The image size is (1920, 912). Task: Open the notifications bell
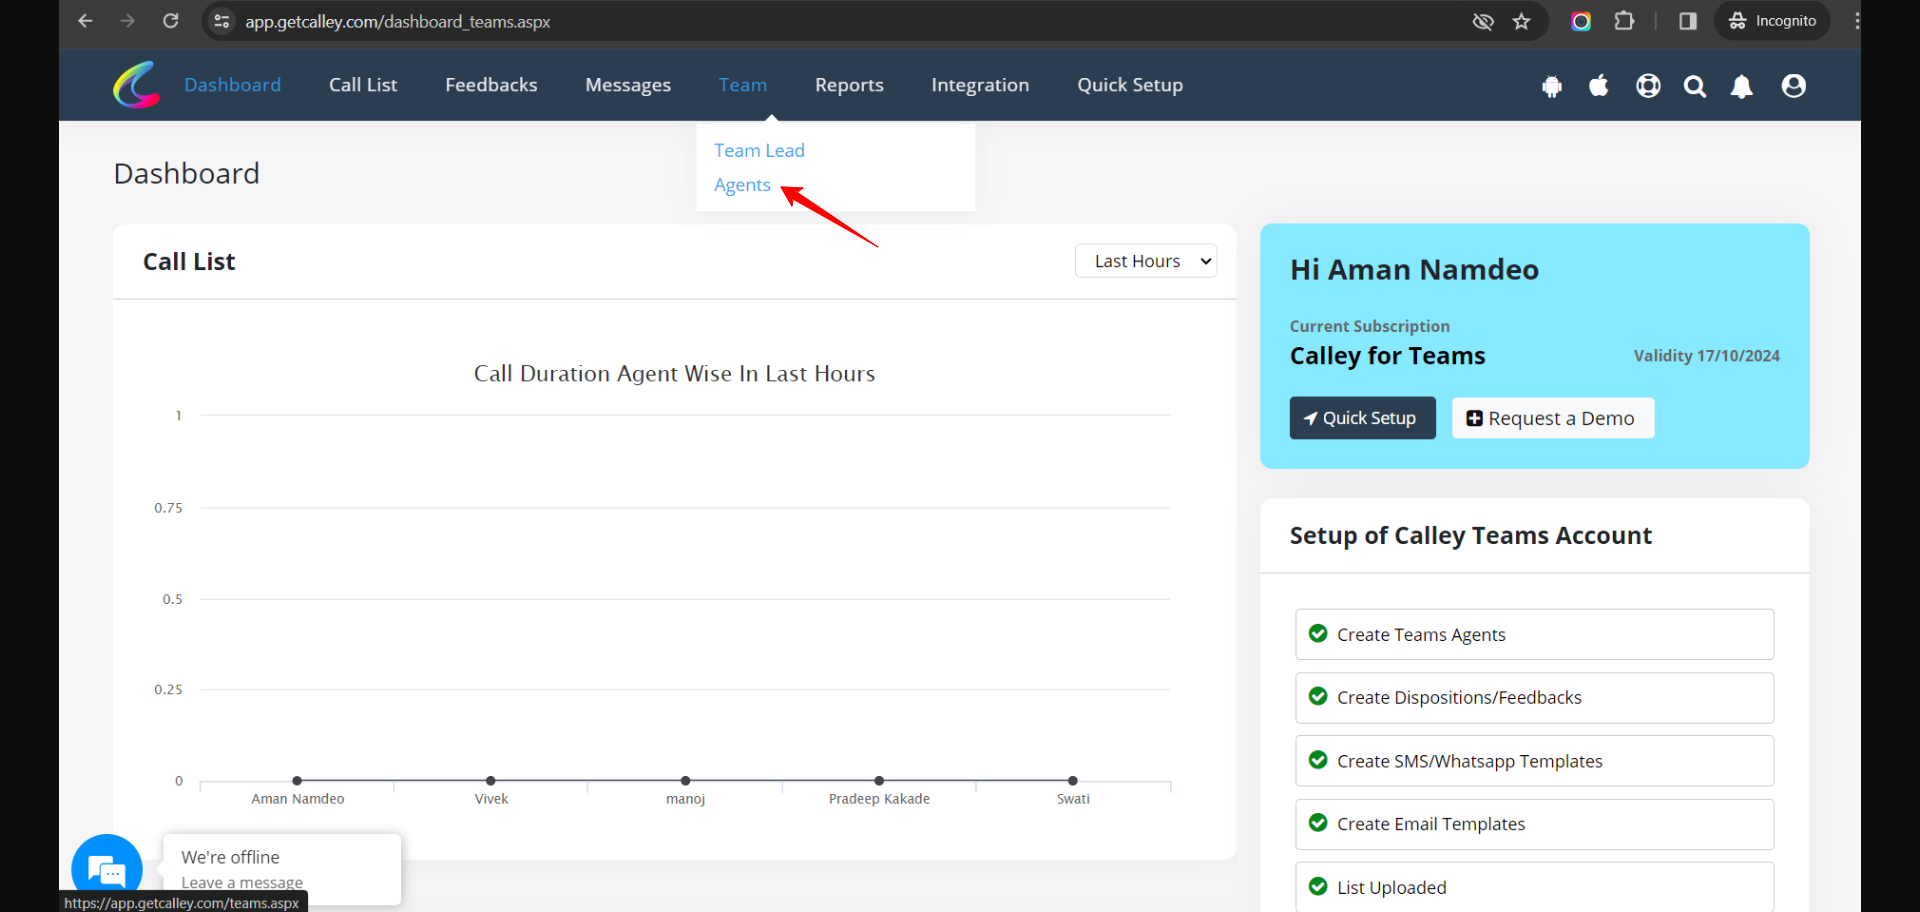1742,87
